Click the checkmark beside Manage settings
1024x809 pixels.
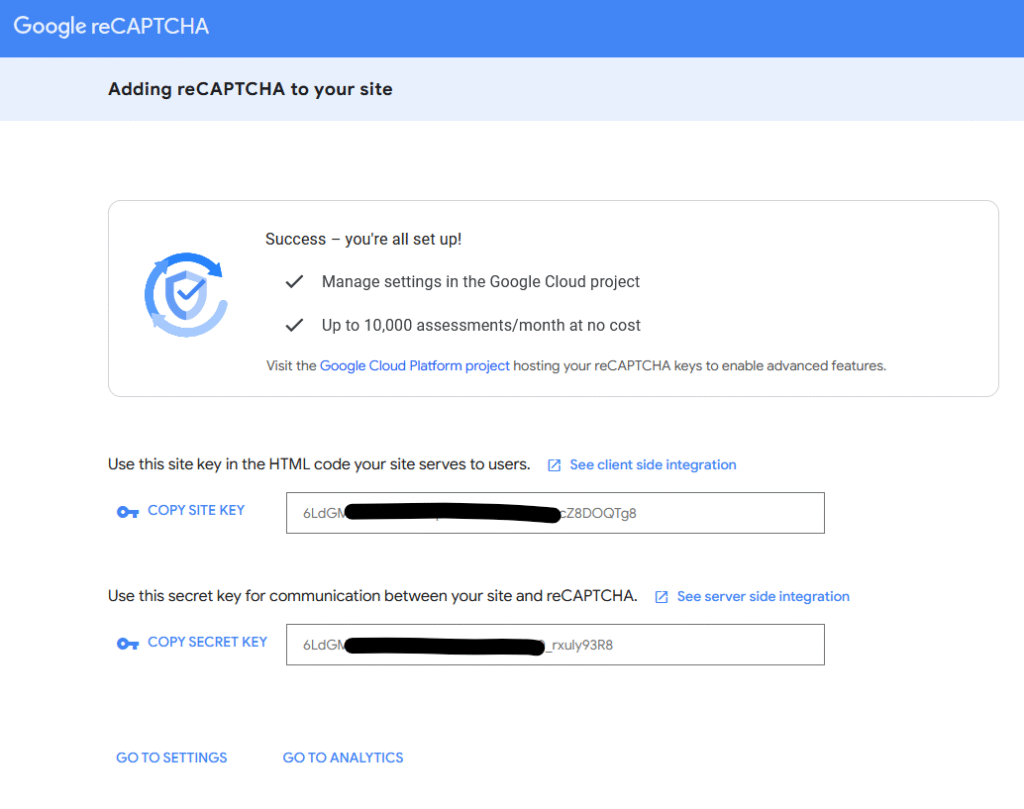click(x=294, y=282)
